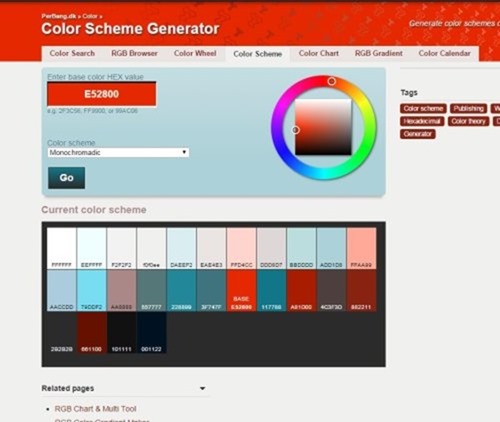The height and width of the screenshot is (422, 500).
Task: Select the Color Scheme tab
Action: [258, 54]
